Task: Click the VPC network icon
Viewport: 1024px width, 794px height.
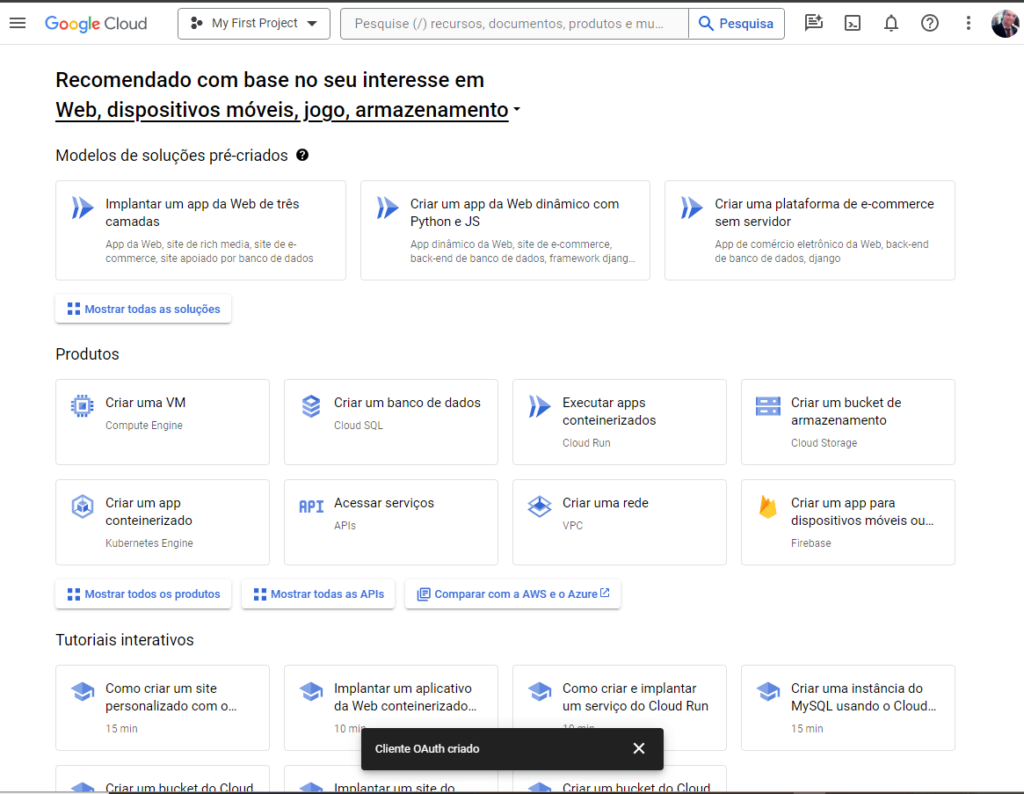Action: pyautogui.click(x=539, y=507)
